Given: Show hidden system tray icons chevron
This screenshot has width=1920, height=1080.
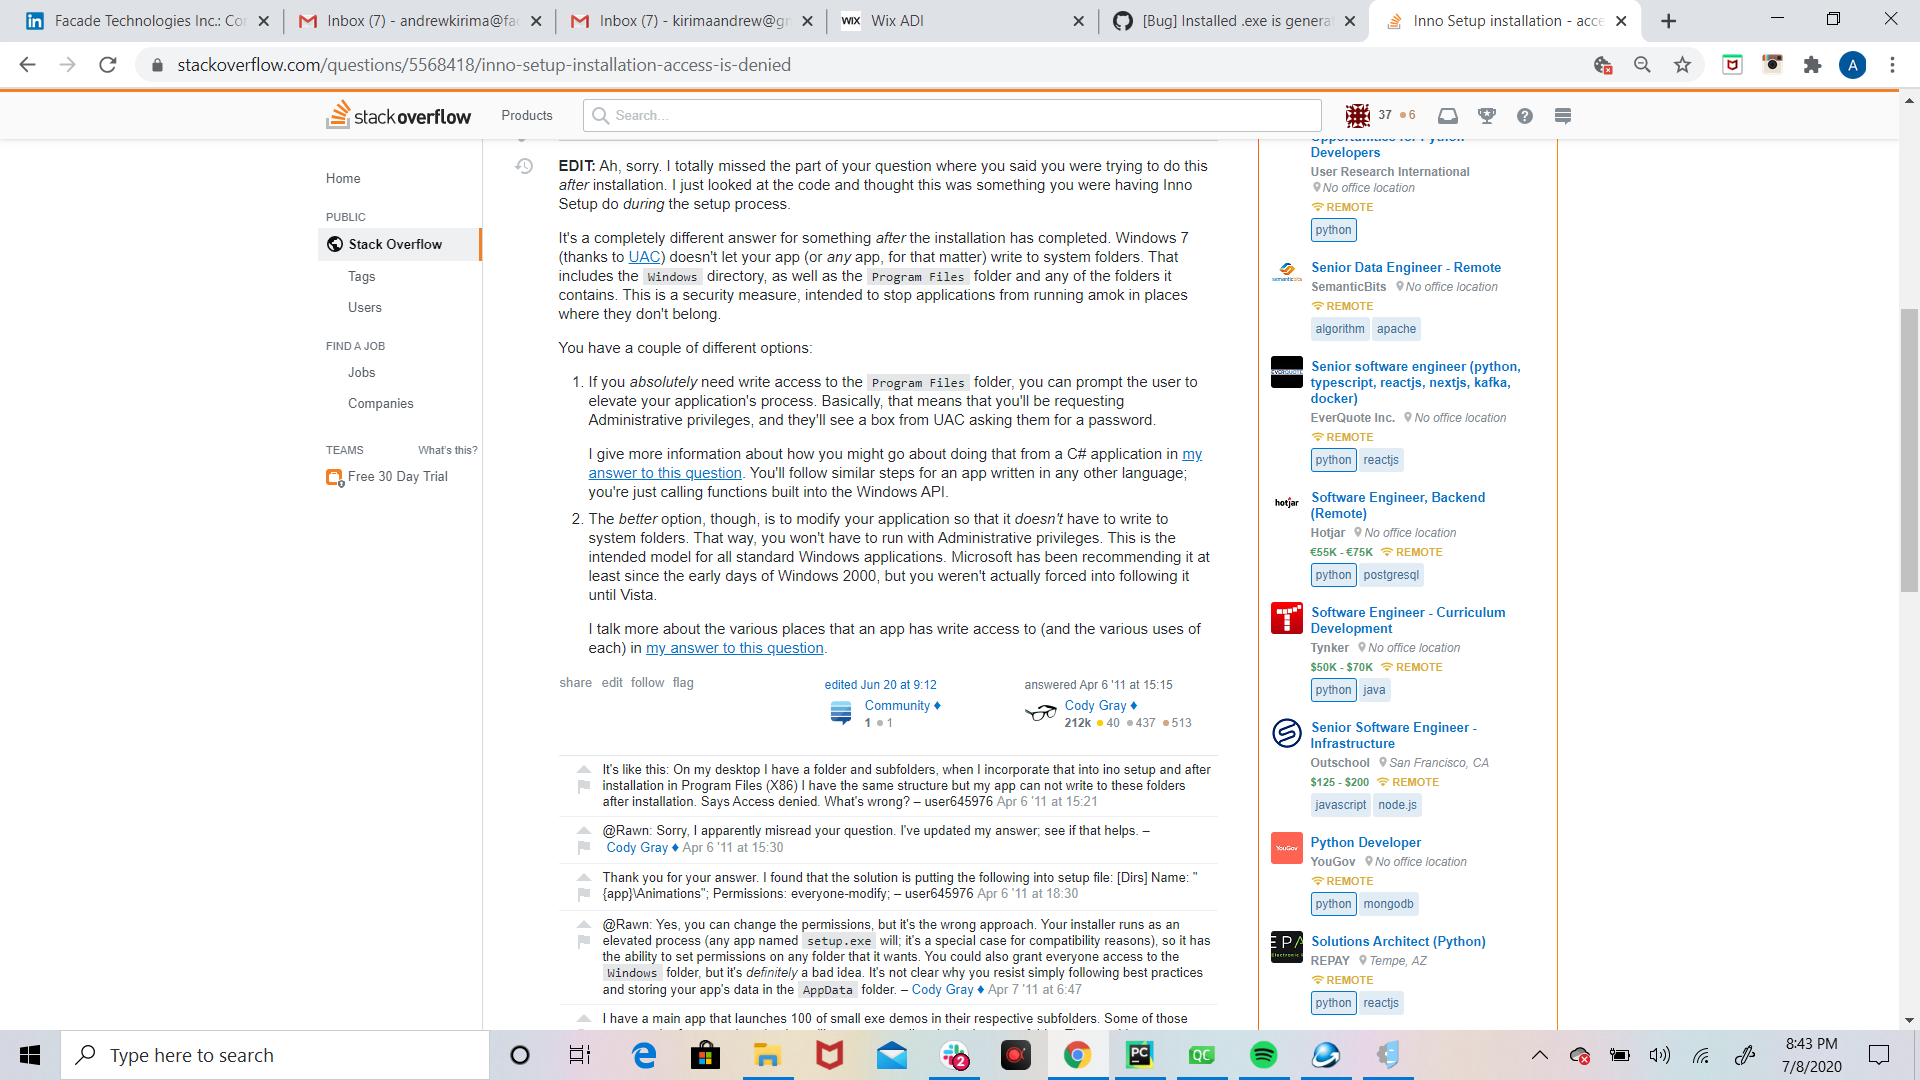Looking at the screenshot, I should click(x=1539, y=1055).
